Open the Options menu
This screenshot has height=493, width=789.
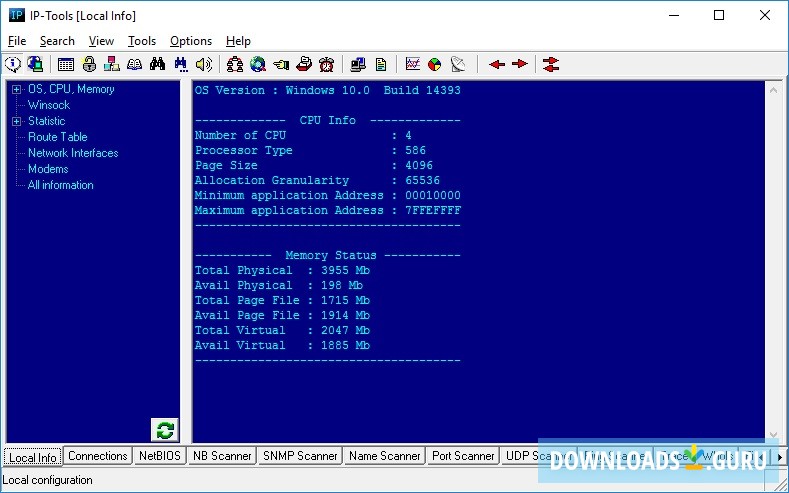(191, 41)
